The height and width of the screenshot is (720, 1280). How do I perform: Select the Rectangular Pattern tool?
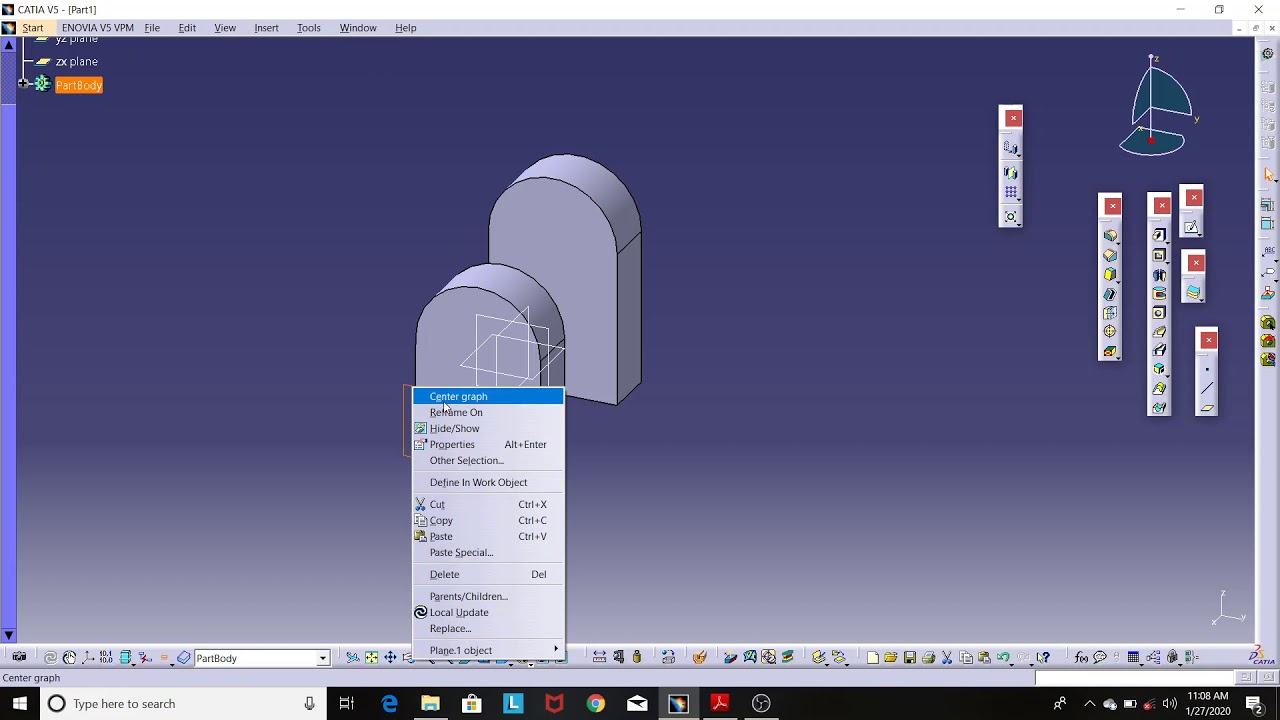(x=1010, y=191)
